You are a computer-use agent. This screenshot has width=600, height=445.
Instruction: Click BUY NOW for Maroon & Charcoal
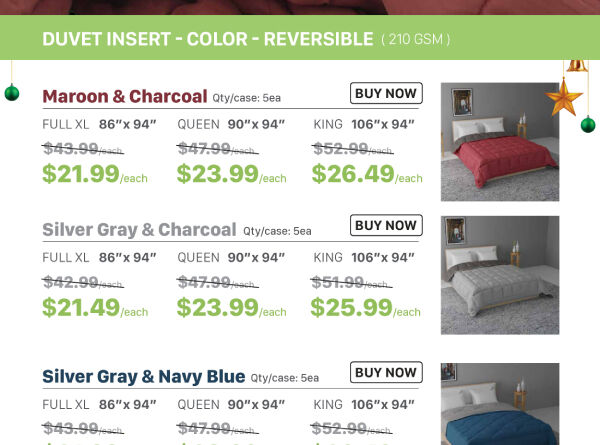click(x=386, y=94)
